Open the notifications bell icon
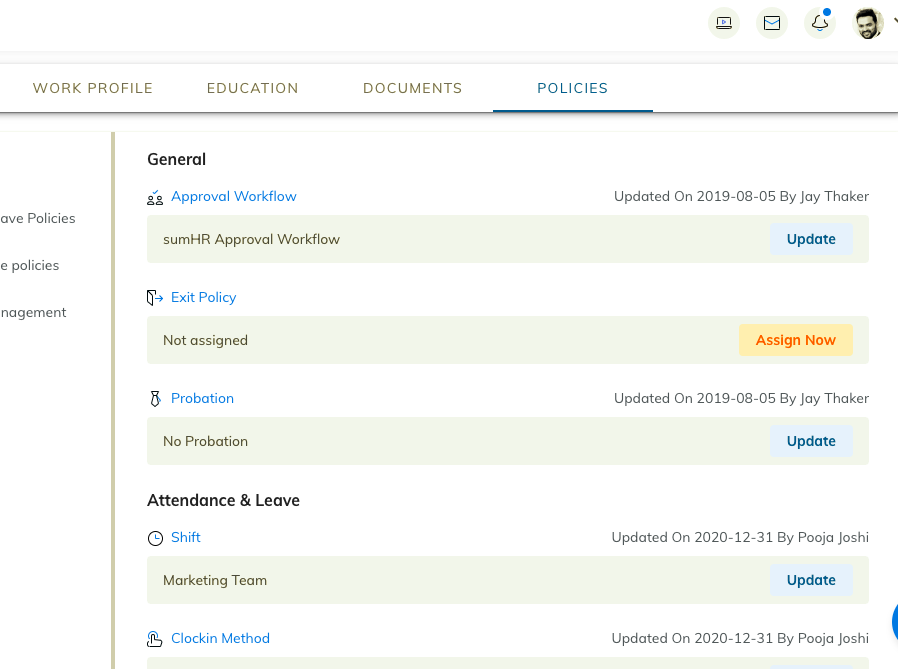The image size is (898, 669). pos(820,23)
